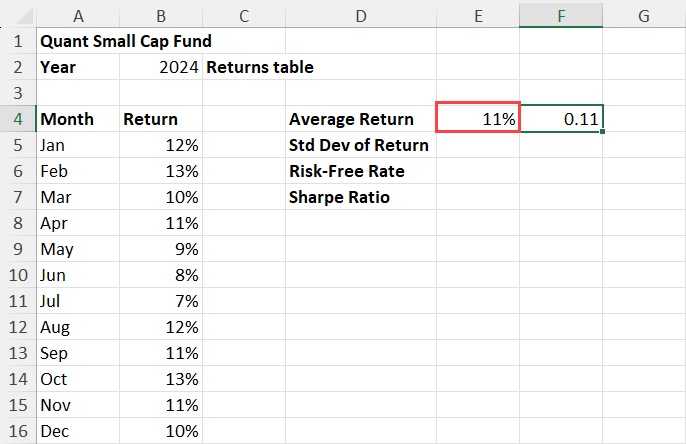Select empty cell E5 beside Std Dev

click(x=478, y=145)
